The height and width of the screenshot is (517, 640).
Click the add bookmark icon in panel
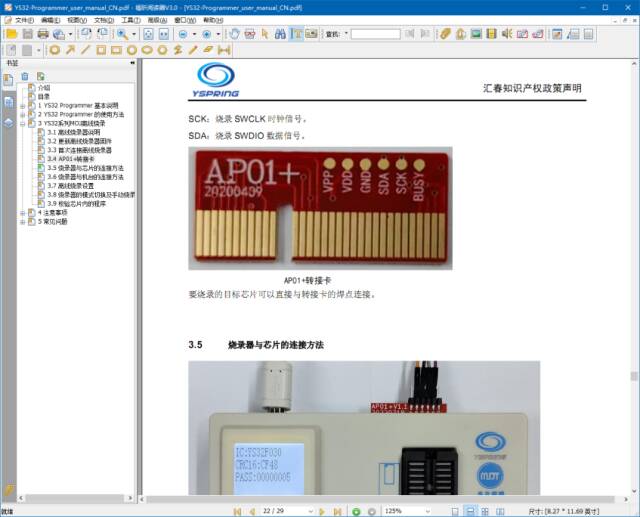tap(40, 76)
